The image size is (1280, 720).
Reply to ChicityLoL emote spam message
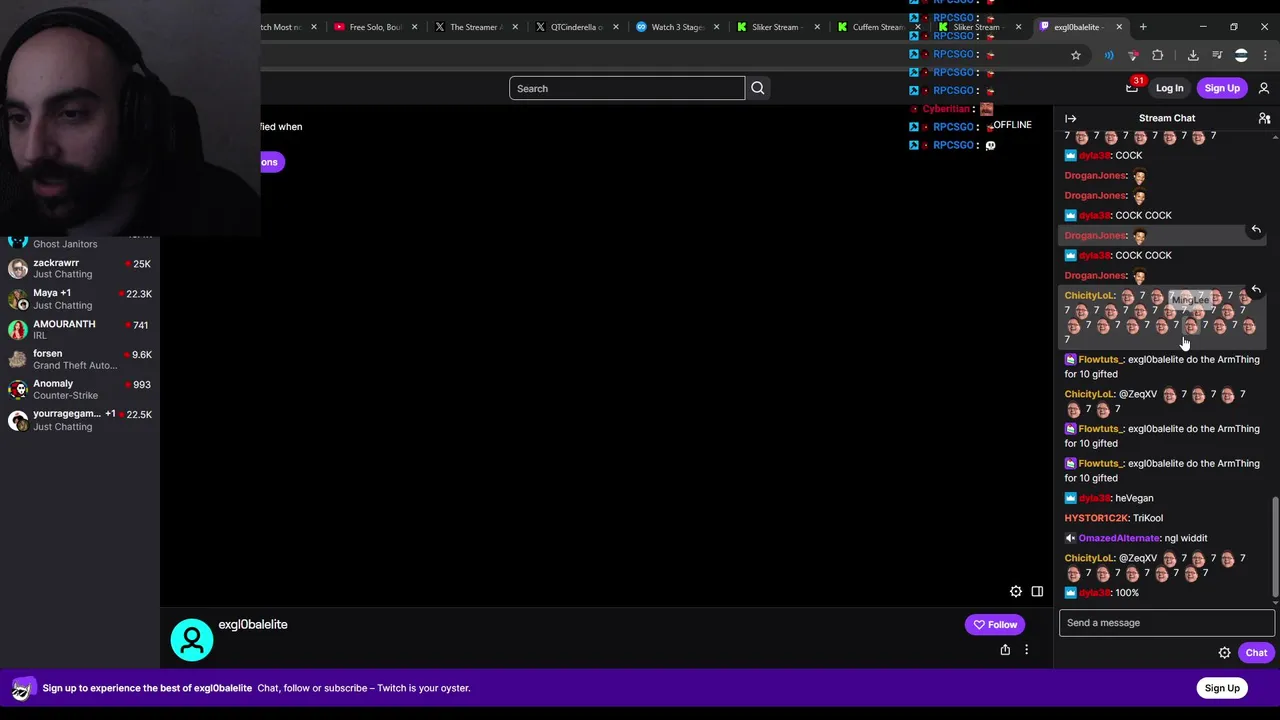click(1256, 290)
